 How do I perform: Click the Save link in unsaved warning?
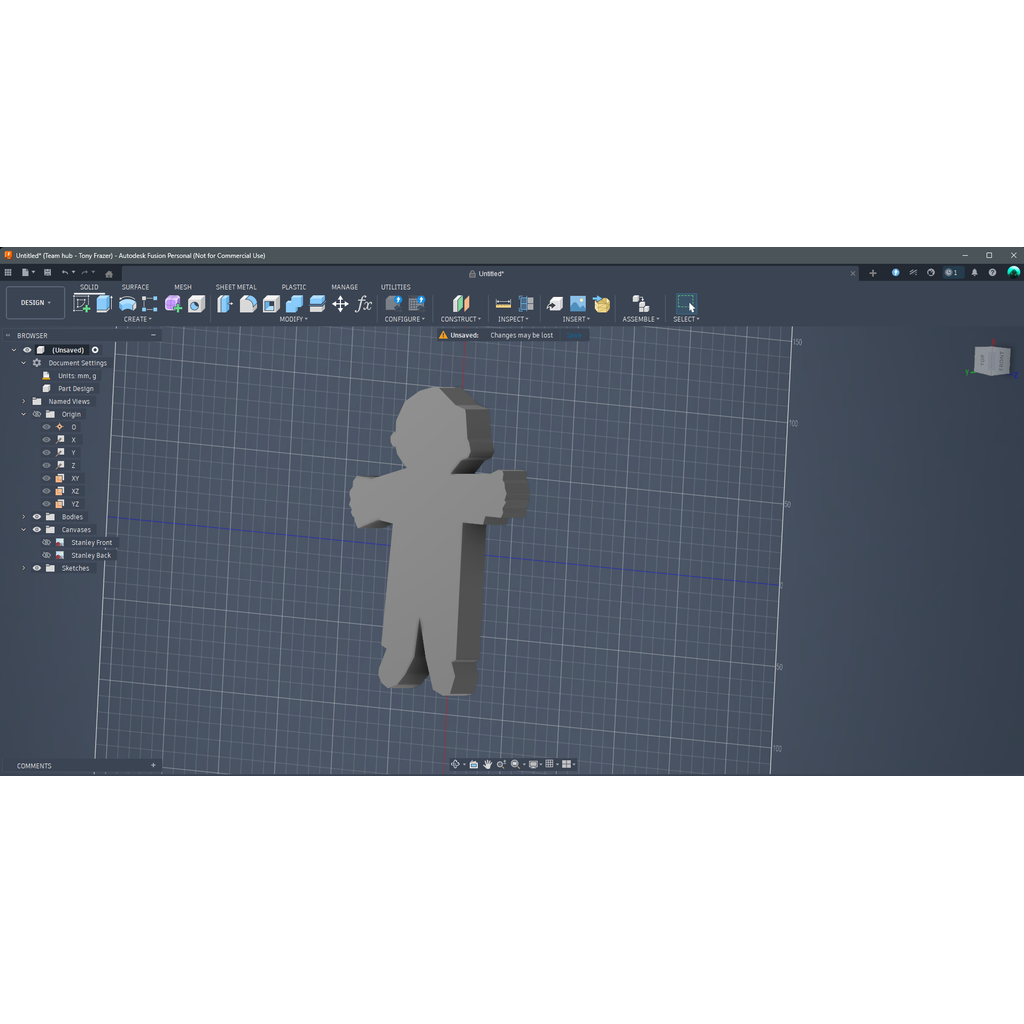coord(574,335)
